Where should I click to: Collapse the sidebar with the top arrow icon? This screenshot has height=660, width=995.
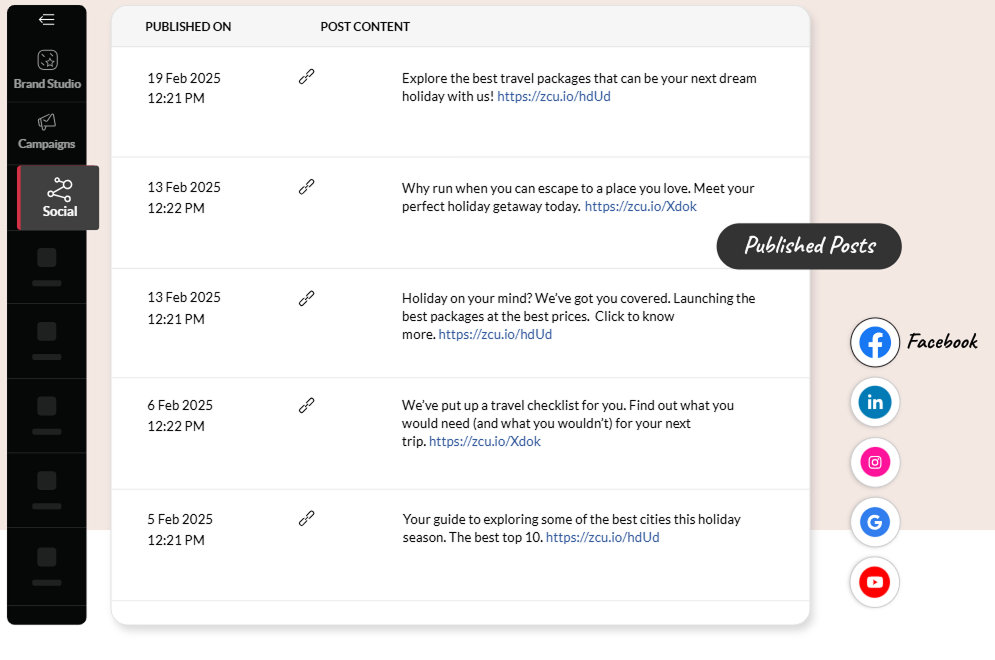[x=47, y=20]
